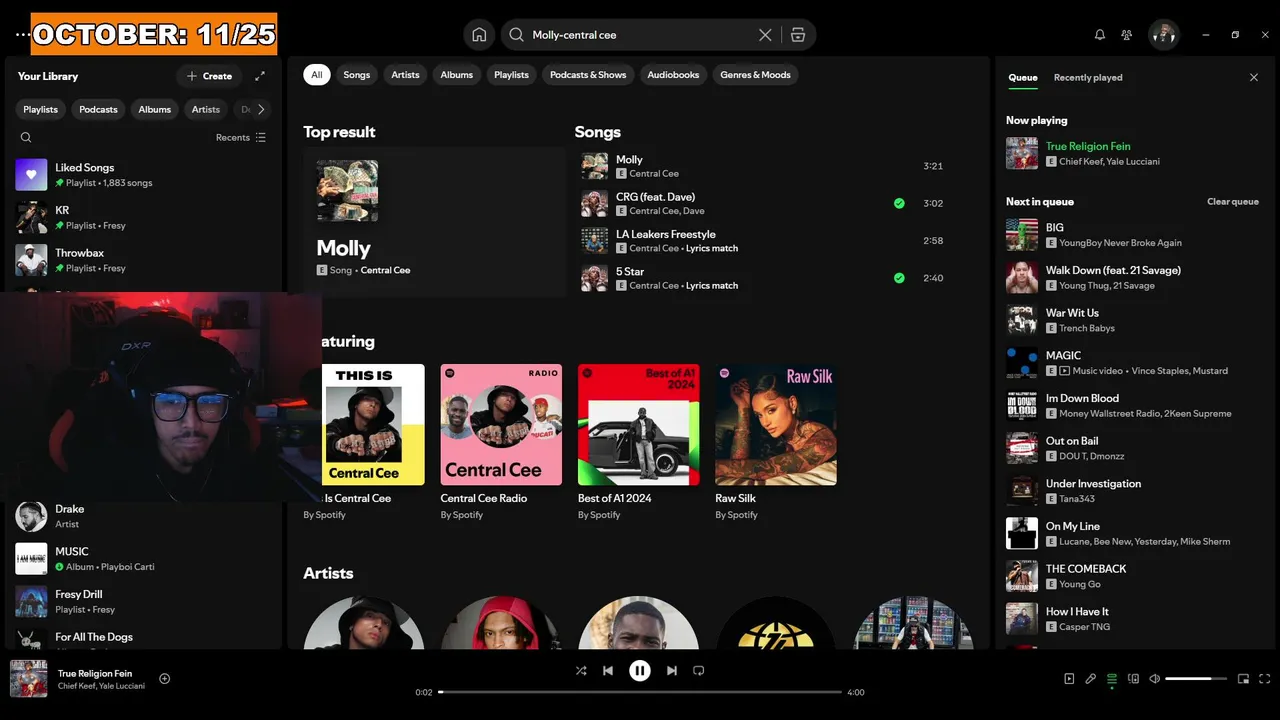This screenshot has width=1280, height=720.
Task: Click the saved checkmark on 5 Star
Action: (899, 278)
